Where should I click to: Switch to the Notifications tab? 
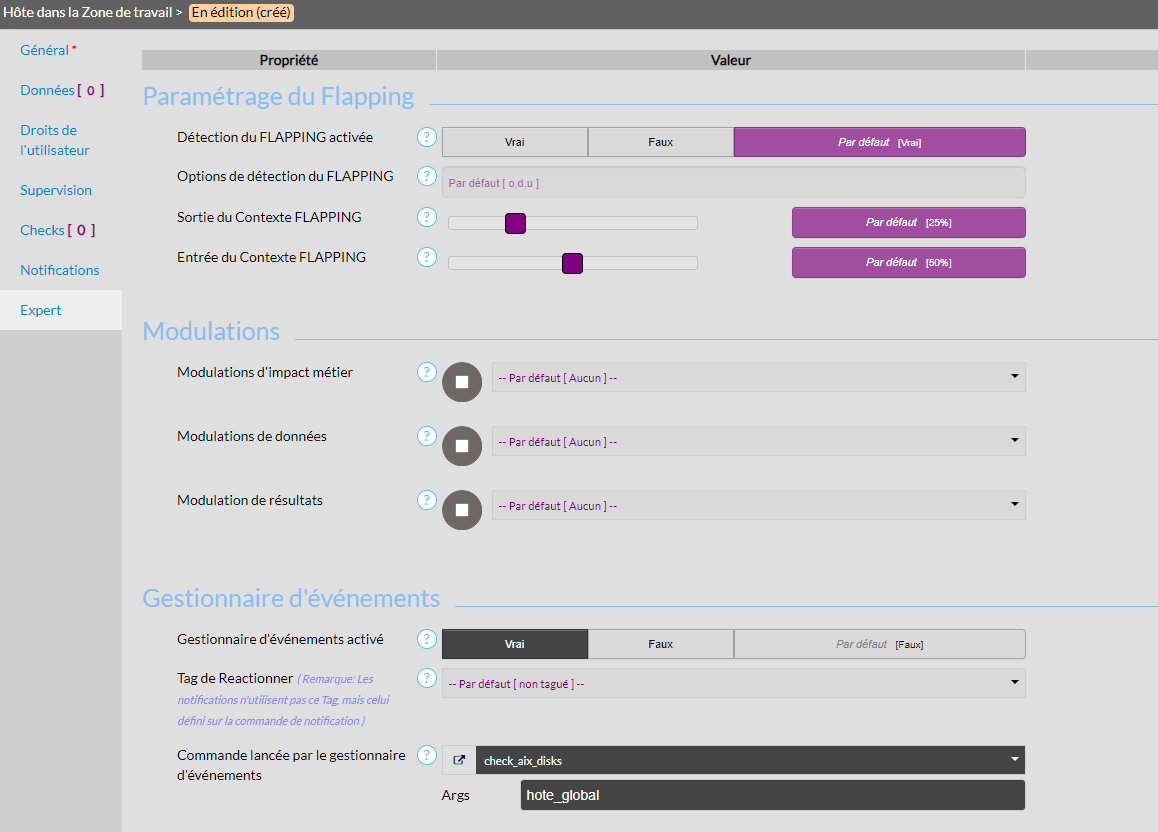(x=60, y=270)
